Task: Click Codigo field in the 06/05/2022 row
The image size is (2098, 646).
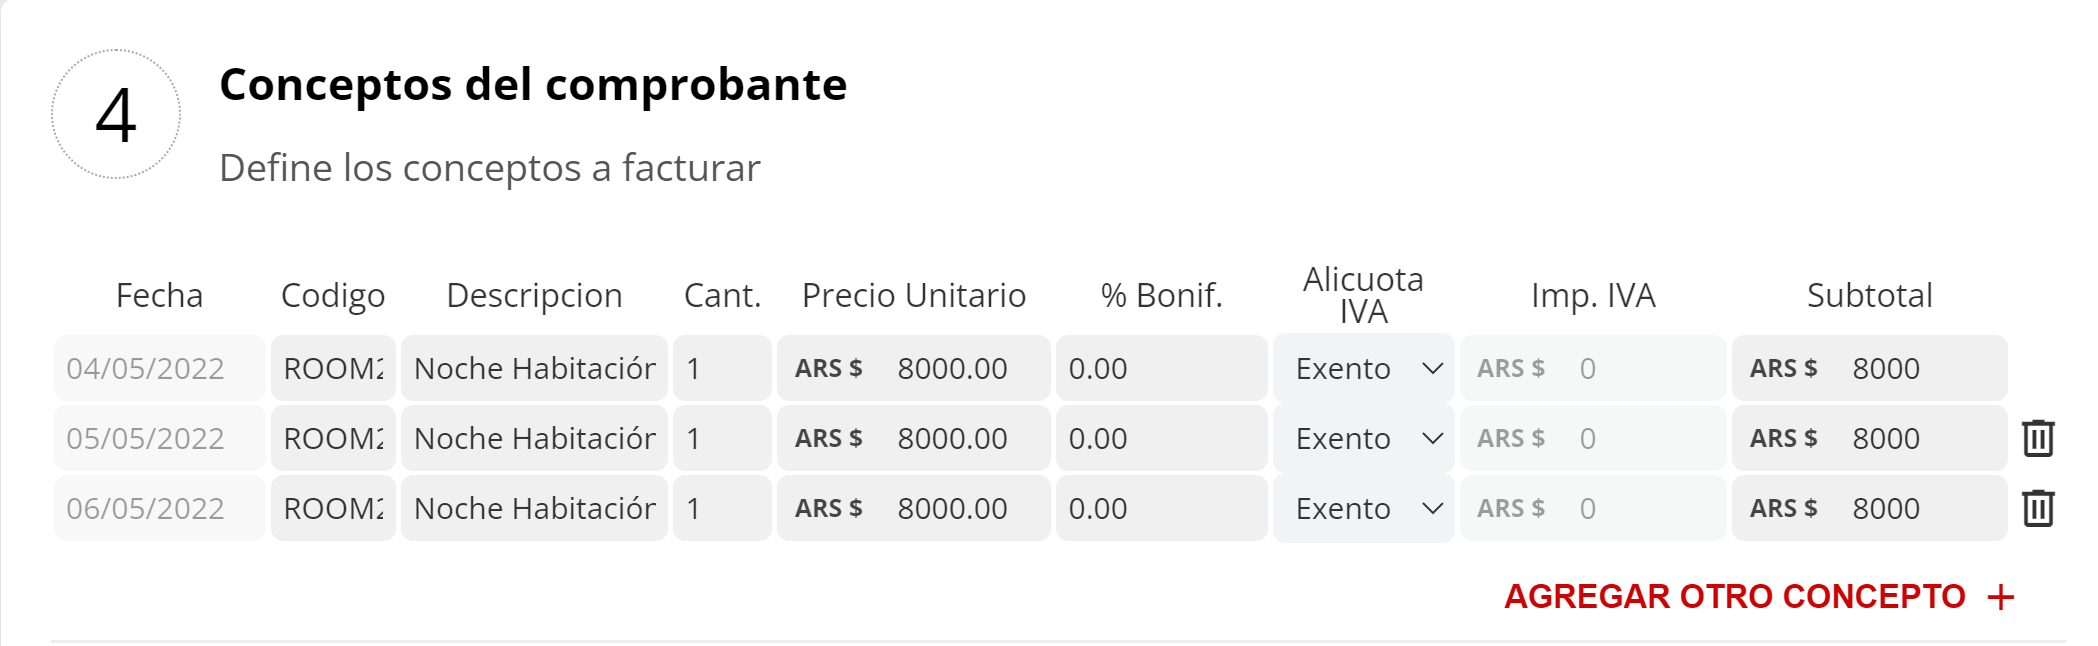Action: (x=333, y=508)
